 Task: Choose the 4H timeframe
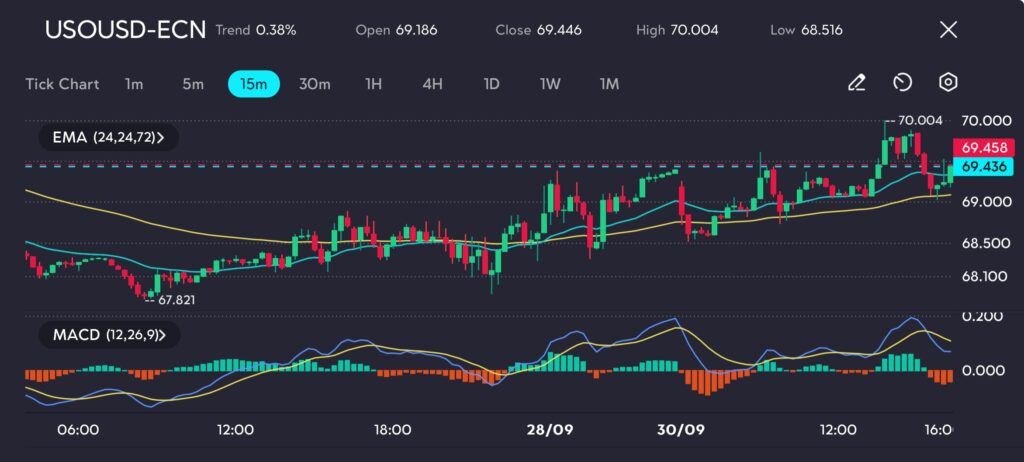pos(432,84)
